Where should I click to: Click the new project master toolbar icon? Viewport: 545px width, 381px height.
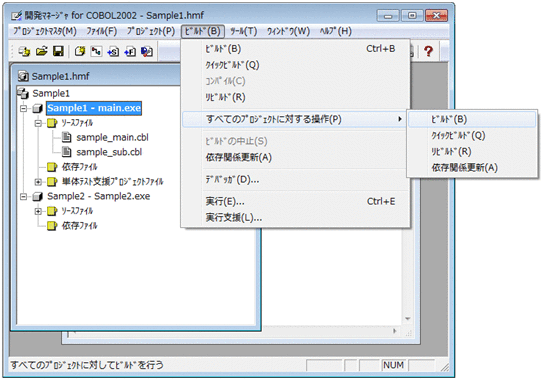click(24, 51)
